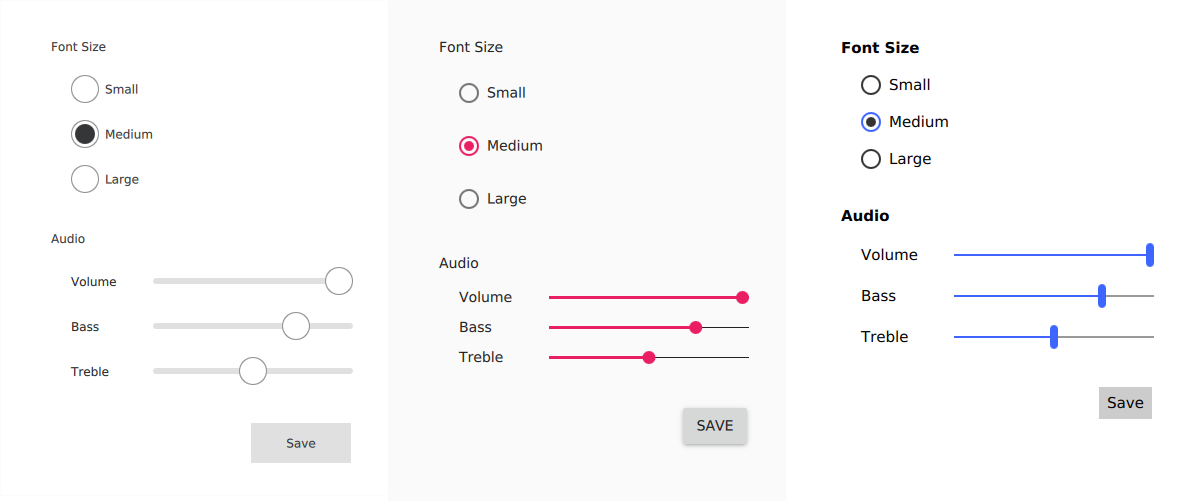This screenshot has width=1178, height=504.
Task: Pick Large under the bold Font Size heading
Action: (871, 159)
